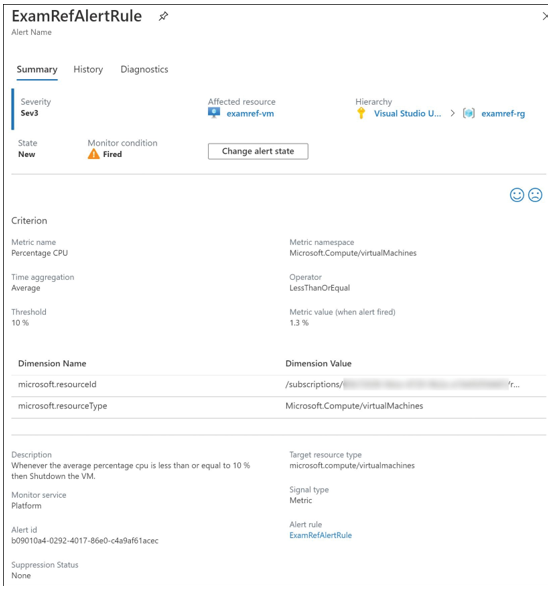The image size is (548, 604).
Task: Click the Fired warning triangle icon
Action: [x=94, y=154]
